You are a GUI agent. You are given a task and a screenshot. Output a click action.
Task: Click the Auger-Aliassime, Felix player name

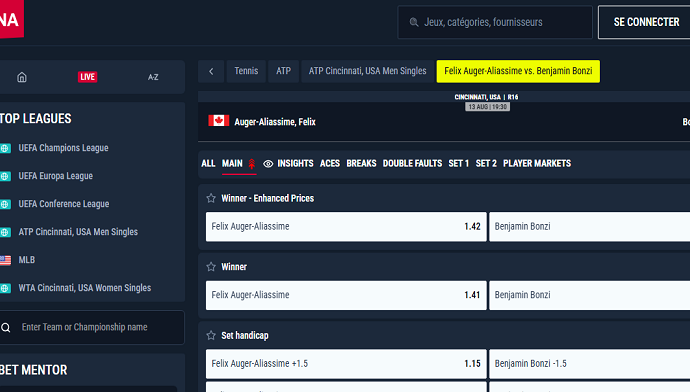(x=275, y=122)
